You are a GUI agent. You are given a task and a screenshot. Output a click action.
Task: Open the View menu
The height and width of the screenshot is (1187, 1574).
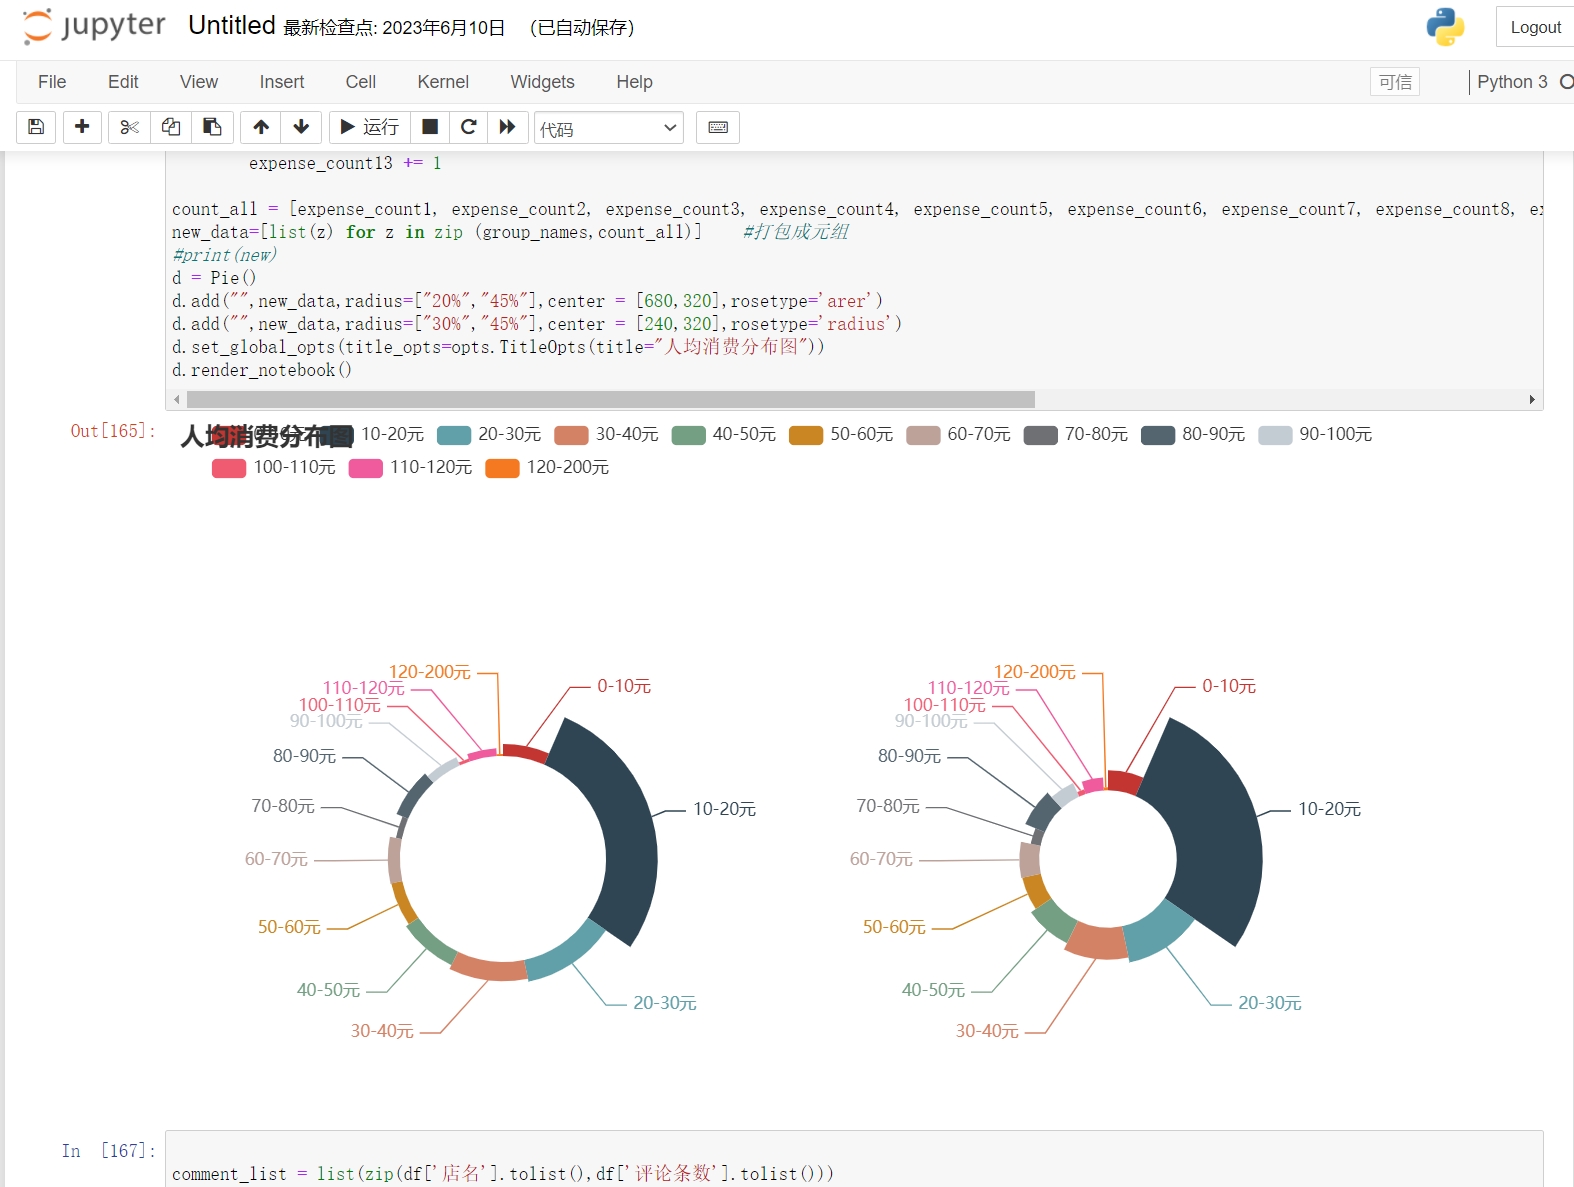coord(199,82)
